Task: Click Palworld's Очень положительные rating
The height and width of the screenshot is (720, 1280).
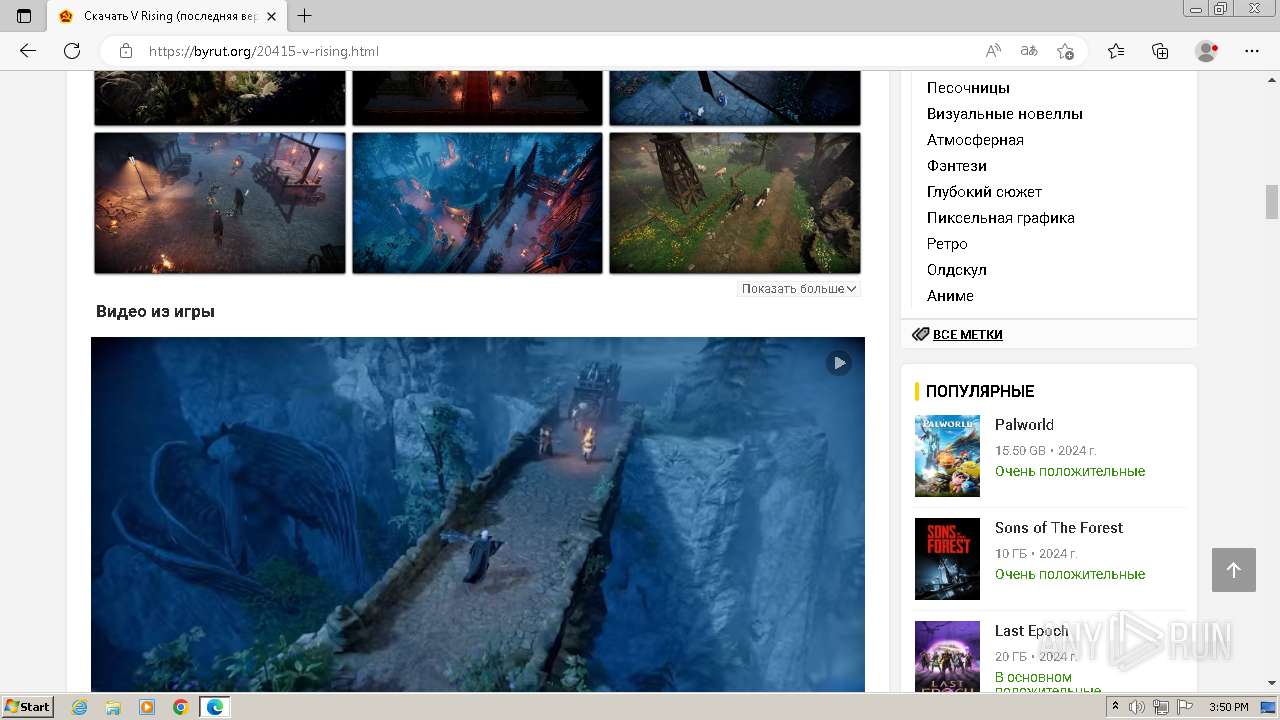Action: point(1070,471)
